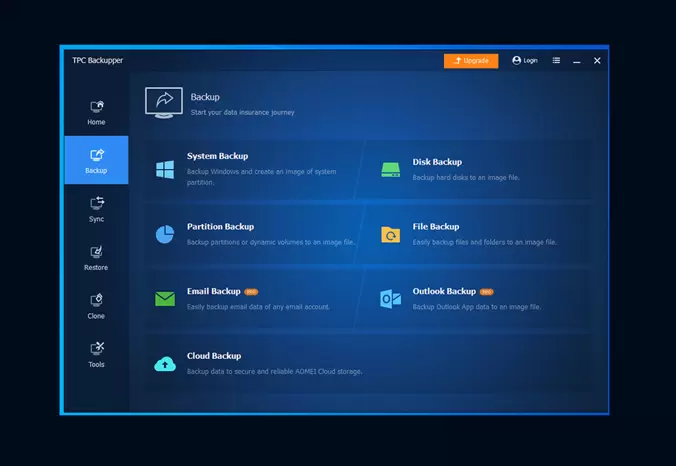Click the Login button

click(x=525, y=60)
